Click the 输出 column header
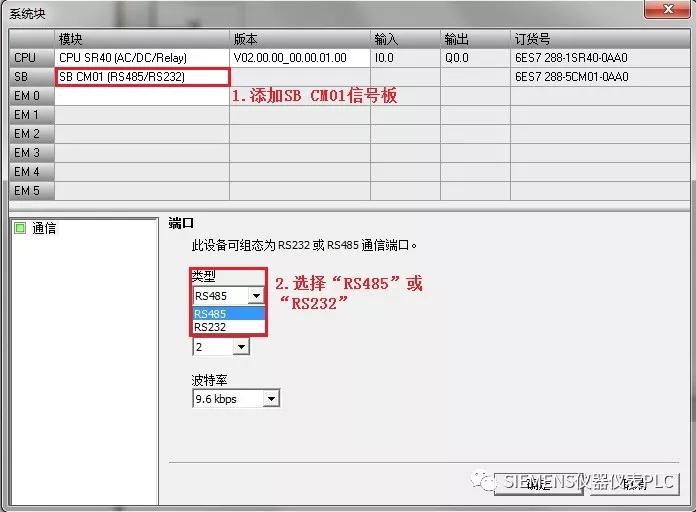Image resolution: width=696 pixels, height=512 pixels. pyautogui.click(x=475, y=39)
